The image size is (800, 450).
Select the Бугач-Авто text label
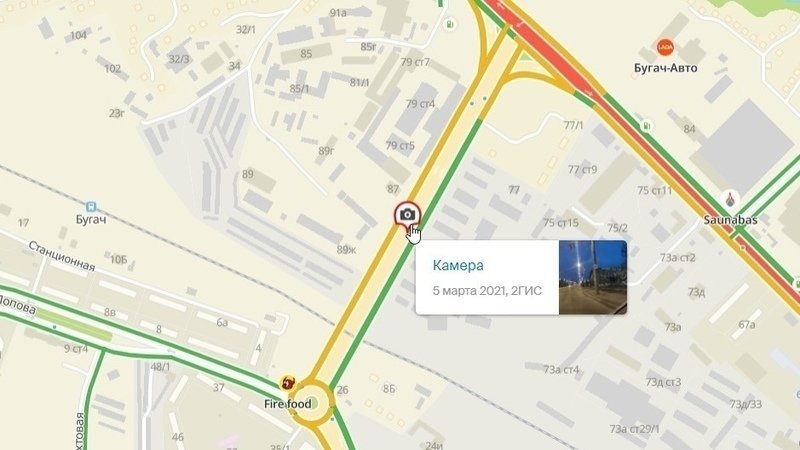click(x=665, y=68)
